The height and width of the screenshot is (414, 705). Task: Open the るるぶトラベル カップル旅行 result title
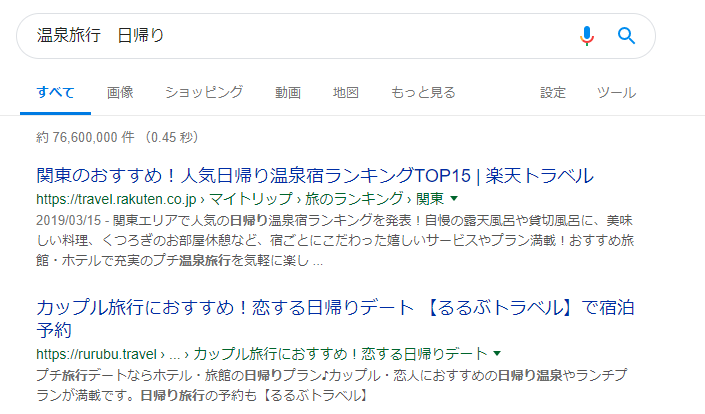[335, 319]
